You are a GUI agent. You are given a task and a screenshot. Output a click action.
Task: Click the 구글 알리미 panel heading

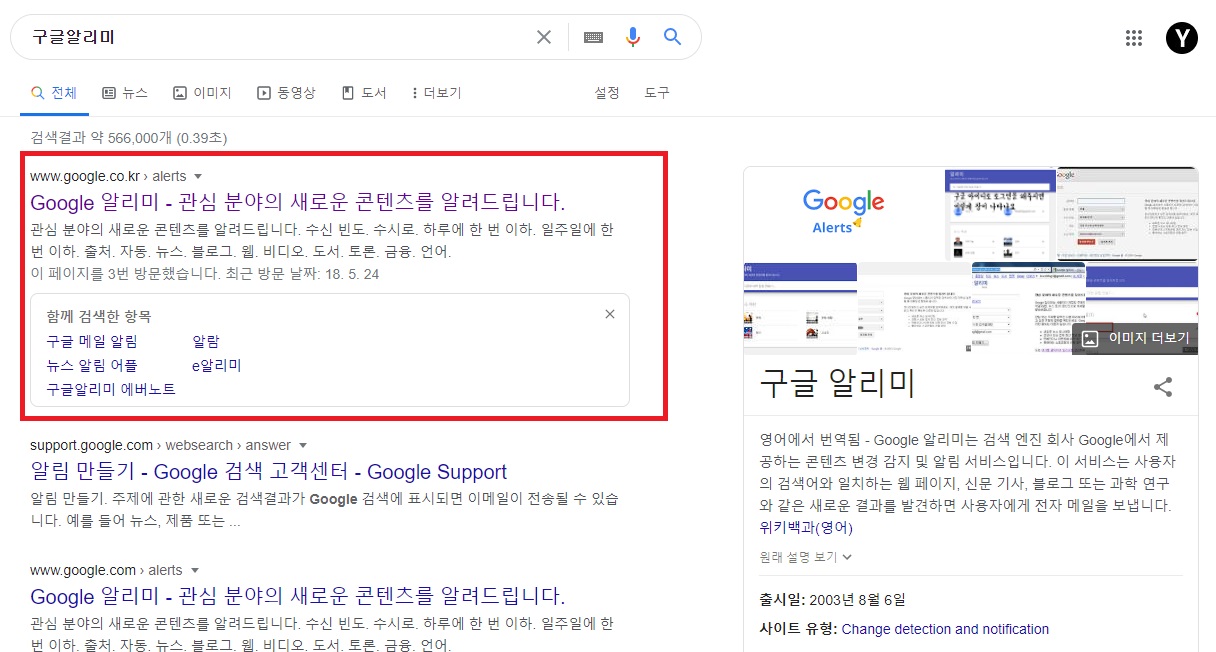coord(838,384)
